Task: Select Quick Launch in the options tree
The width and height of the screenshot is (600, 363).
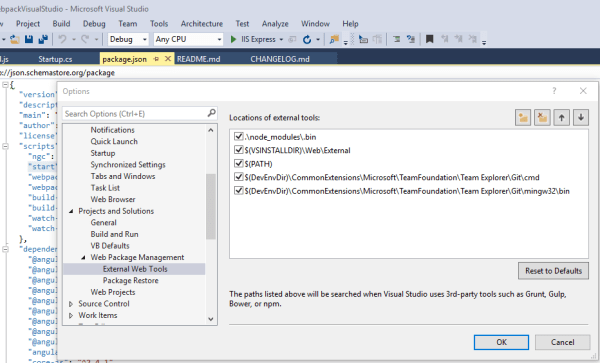Action: (x=114, y=142)
